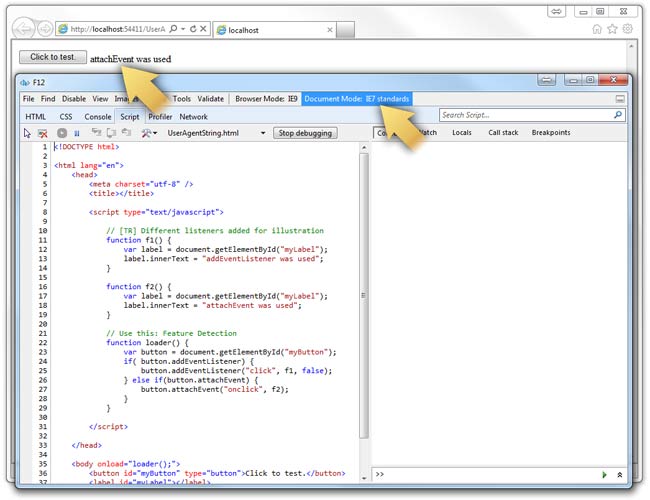Viewport: 650px width, 500px height.
Task: Close the localhost browser tab
Action: coord(330,30)
